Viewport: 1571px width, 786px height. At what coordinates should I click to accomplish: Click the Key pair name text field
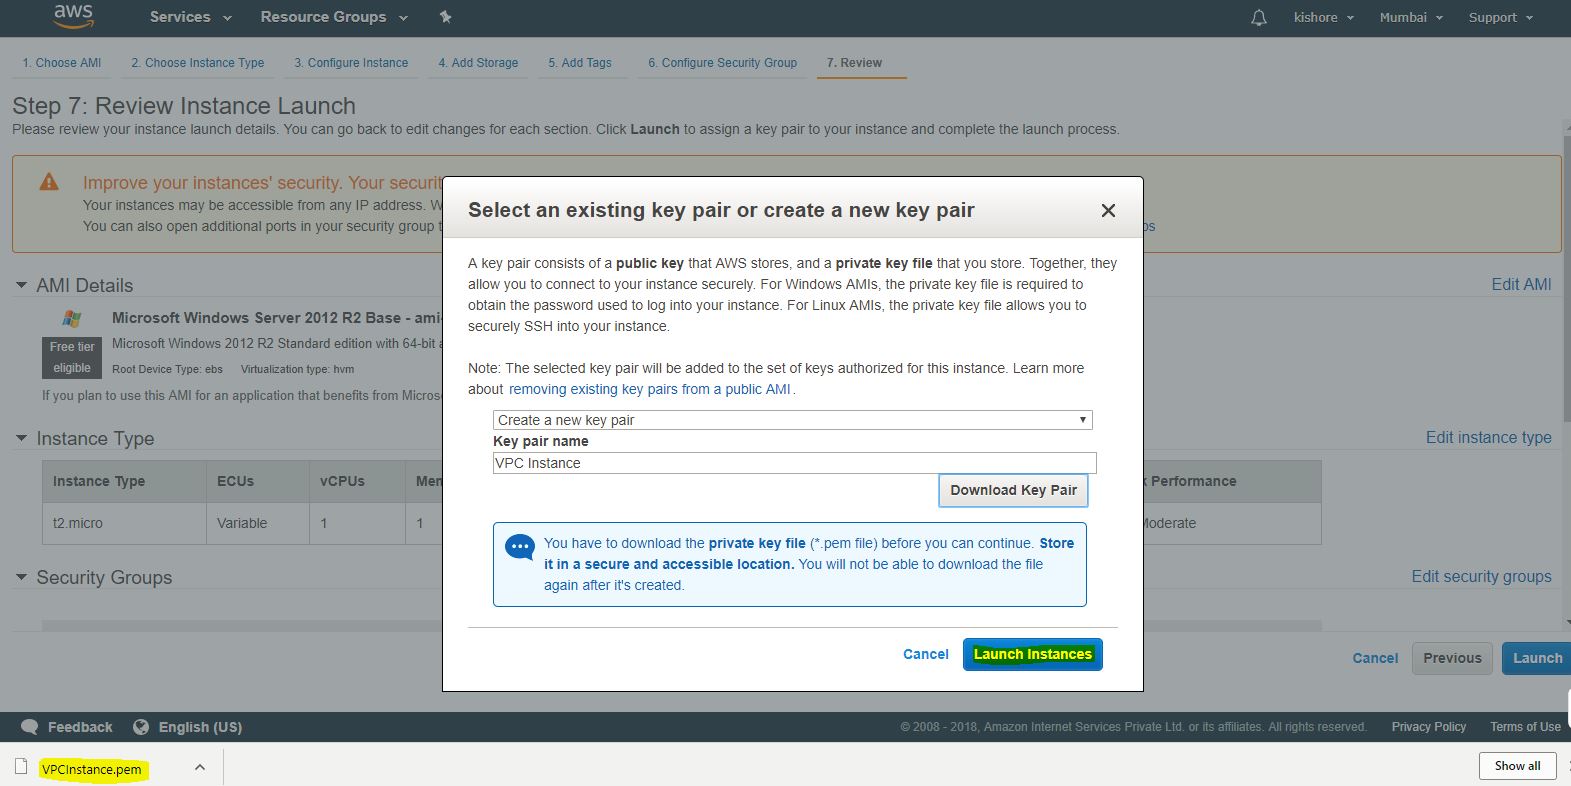(794, 463)
